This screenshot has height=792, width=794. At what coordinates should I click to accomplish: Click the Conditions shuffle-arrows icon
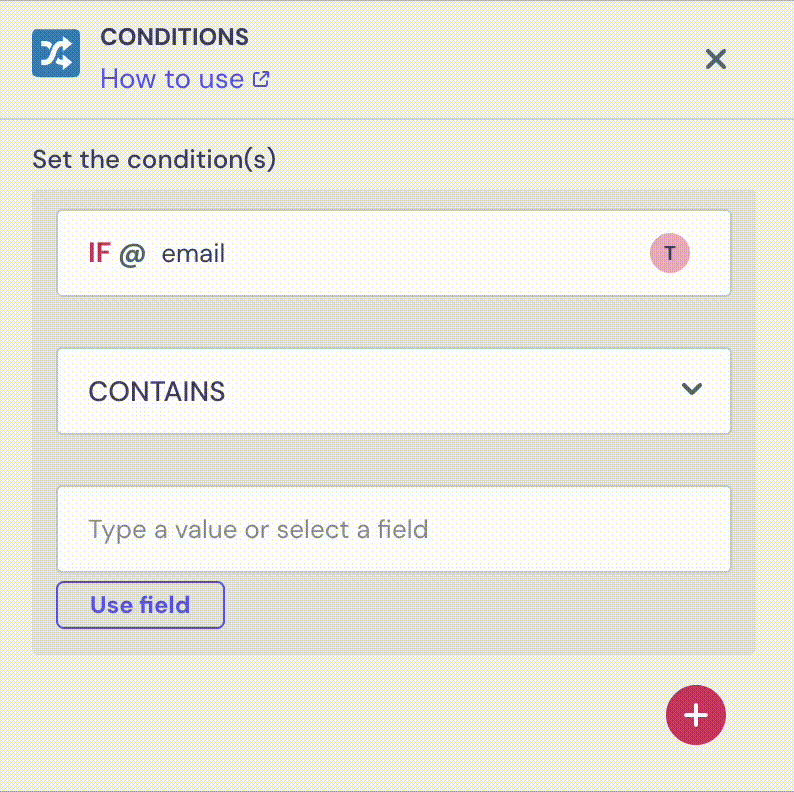[56, 54]
